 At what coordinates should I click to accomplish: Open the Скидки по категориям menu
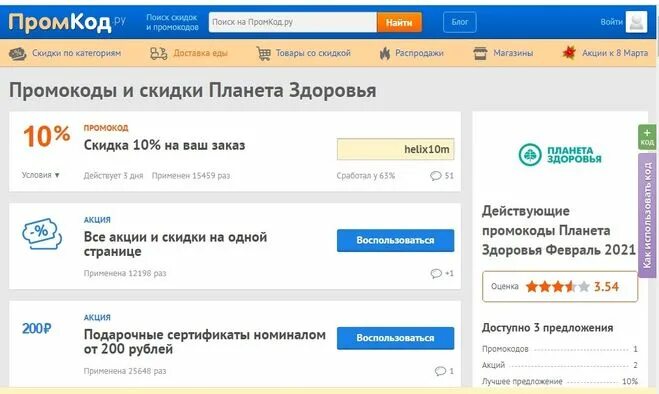coord(76,53)
